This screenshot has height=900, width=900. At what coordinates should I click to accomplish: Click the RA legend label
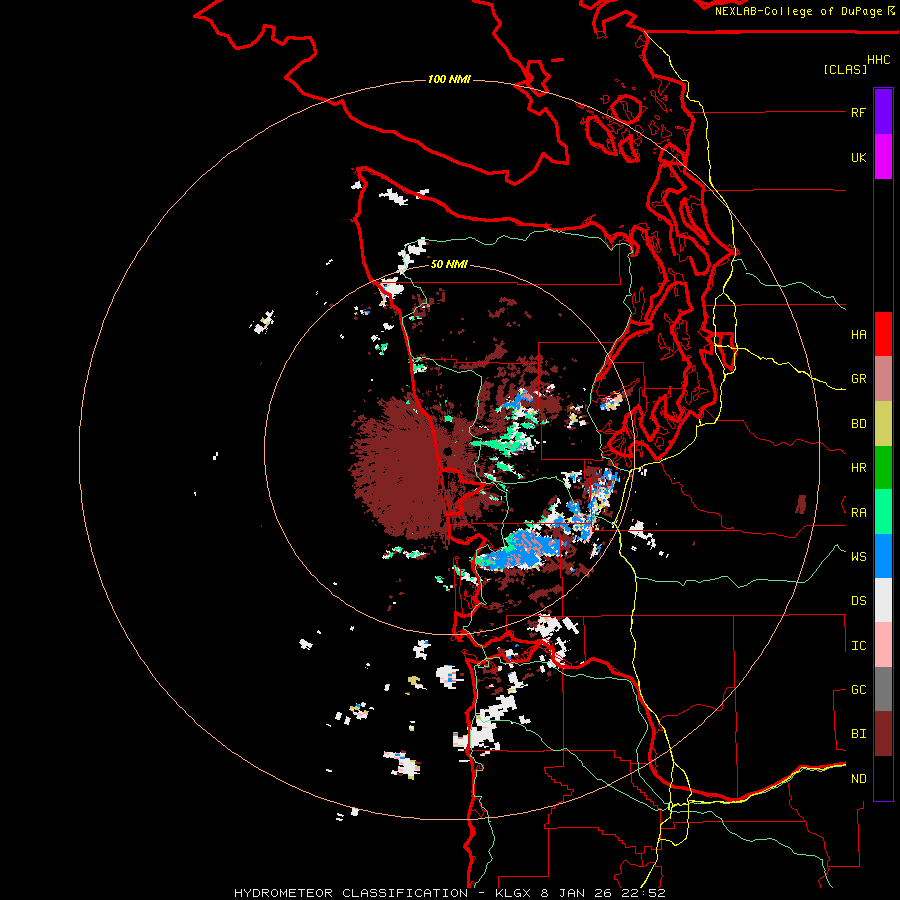pyautogui.click(x=858, y=513)
